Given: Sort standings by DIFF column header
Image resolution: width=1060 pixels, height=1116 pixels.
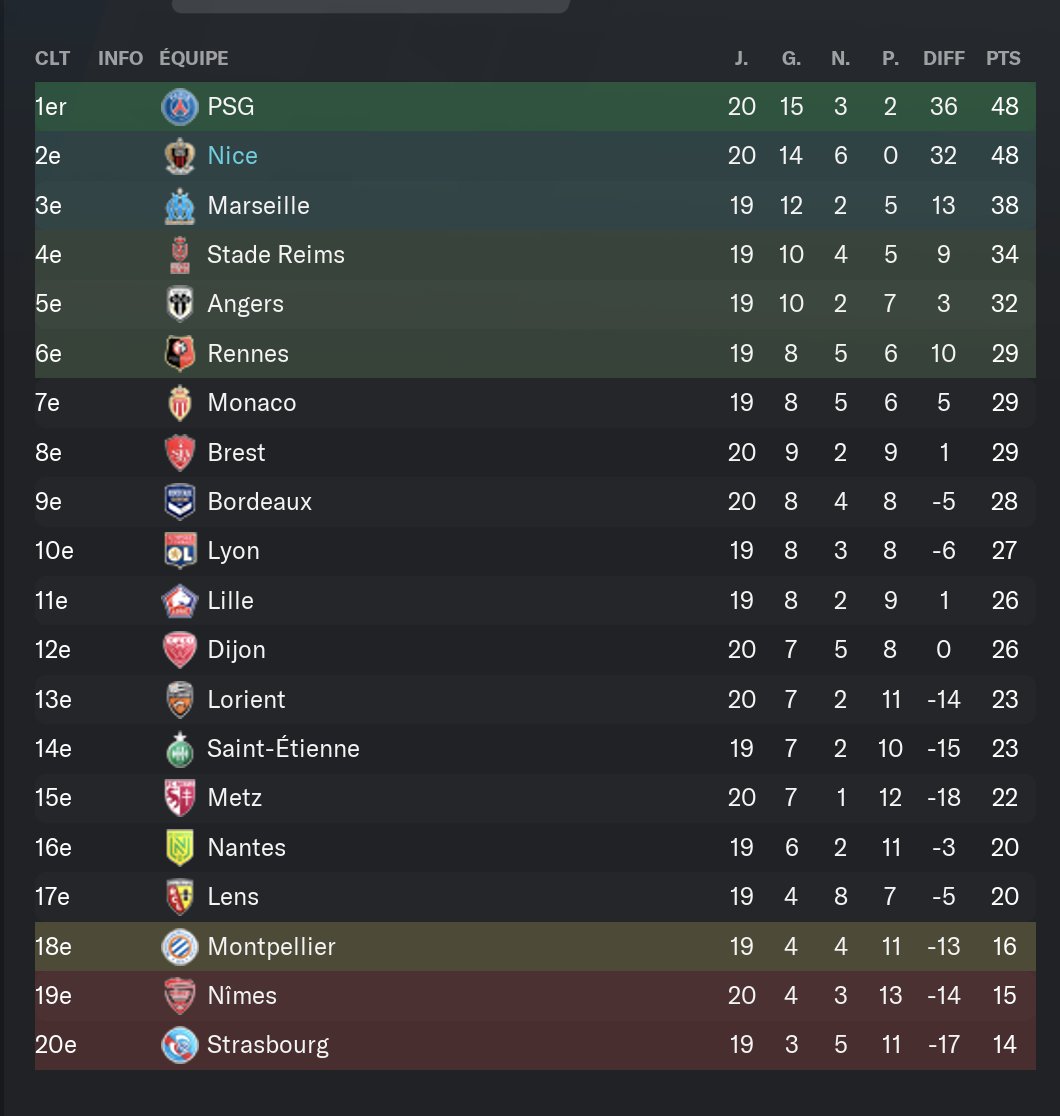Looking at the screenshot, I should (944, 58).
